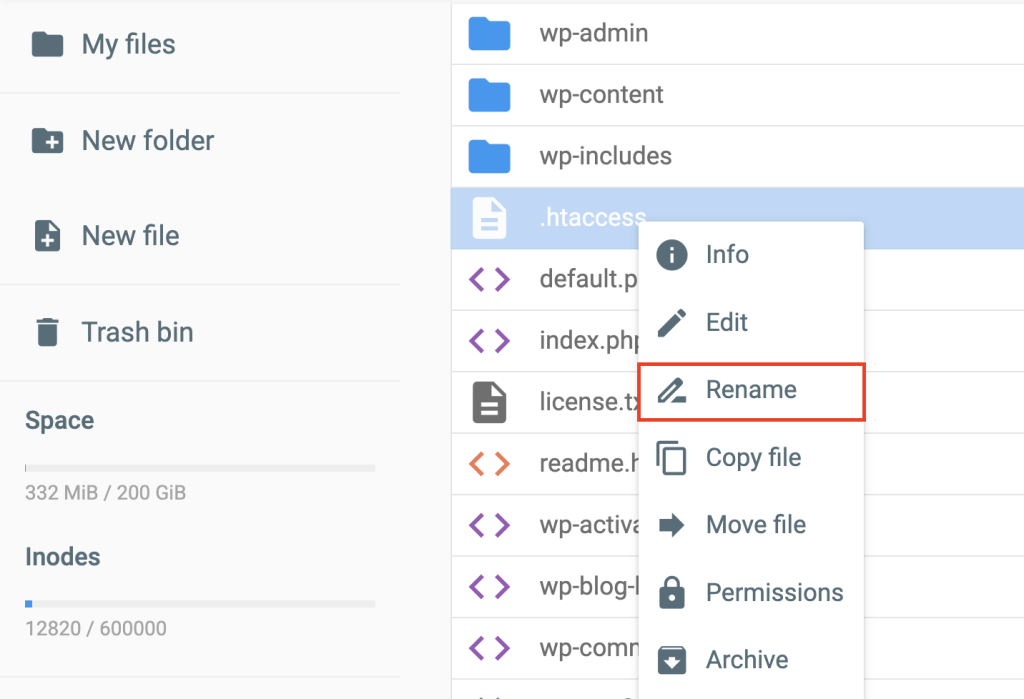The height and width of the screenshot is (699, 1024).
Task: Choose Copy file in the context menu
Action: pyautogui.click(x=753, y=457)
